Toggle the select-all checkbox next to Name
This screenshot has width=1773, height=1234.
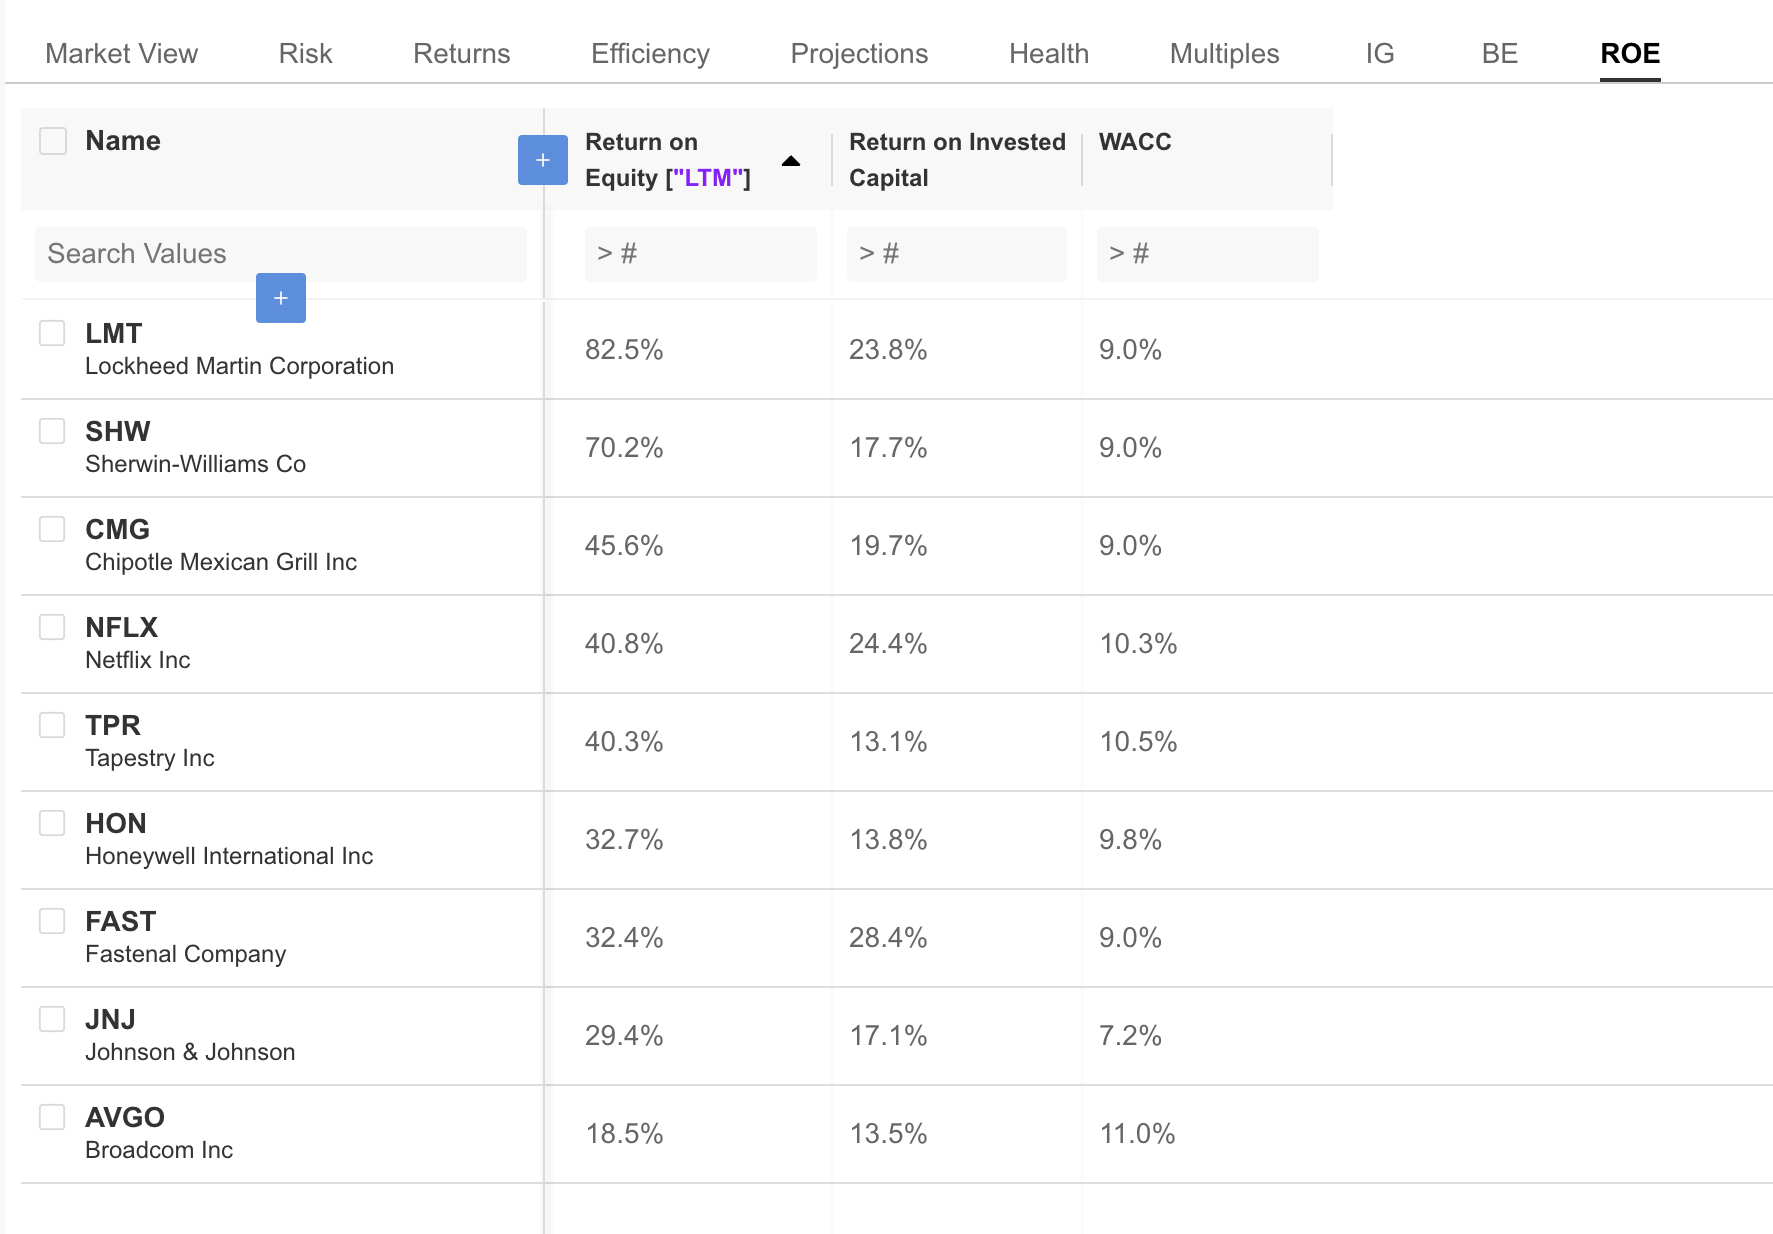(x=53, y=141)
